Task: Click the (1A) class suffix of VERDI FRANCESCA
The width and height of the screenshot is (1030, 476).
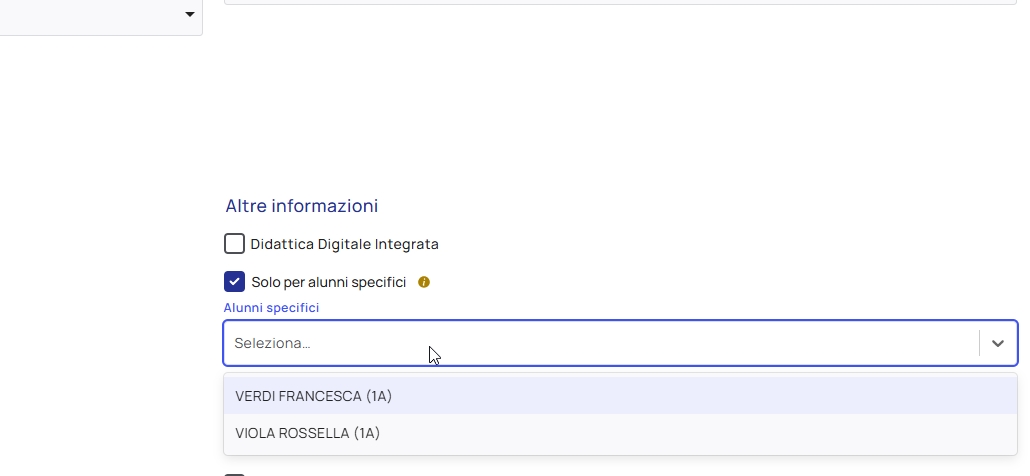Action: click(x=379, y=396)
